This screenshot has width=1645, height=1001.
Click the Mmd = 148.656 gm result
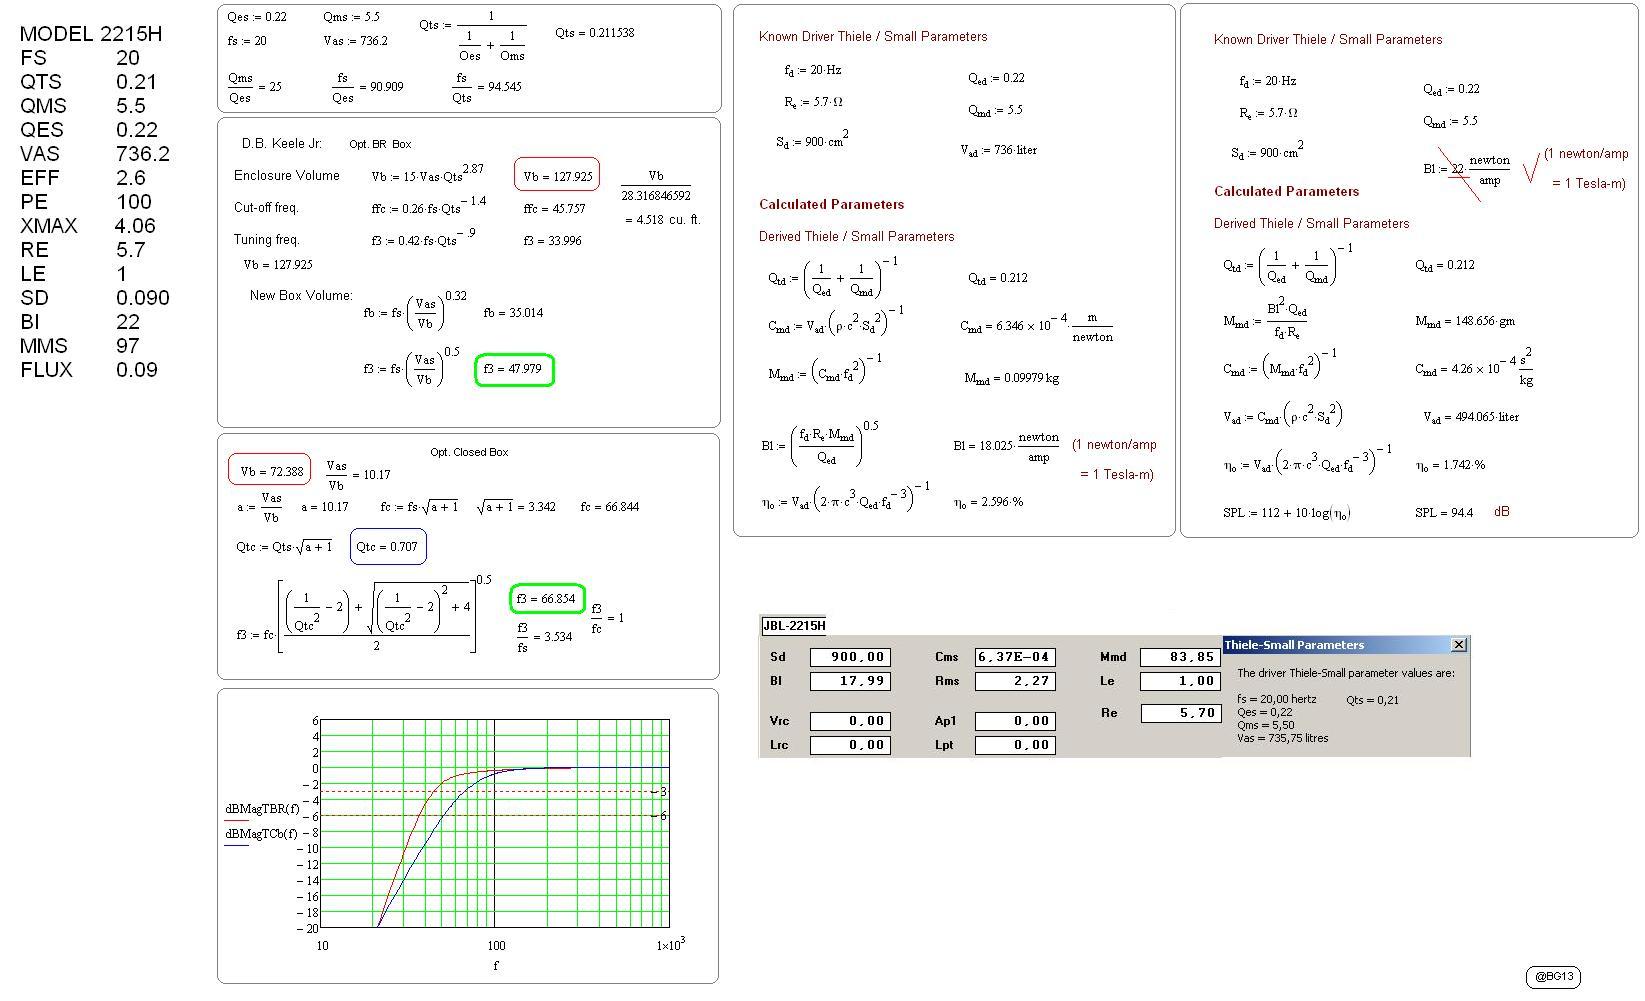[x=1465, y=321]
